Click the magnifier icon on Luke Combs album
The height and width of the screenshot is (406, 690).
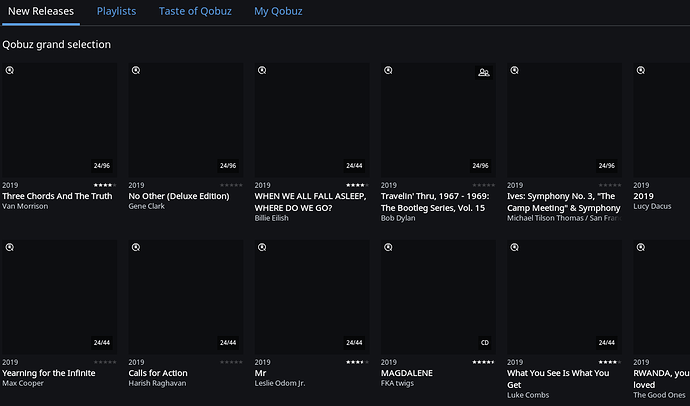click(514, 247)
